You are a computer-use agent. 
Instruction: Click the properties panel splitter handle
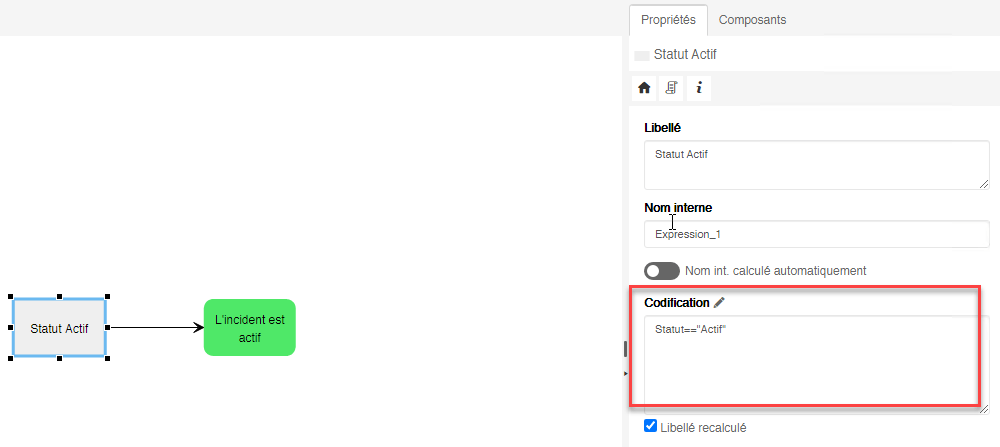point(625,348)
